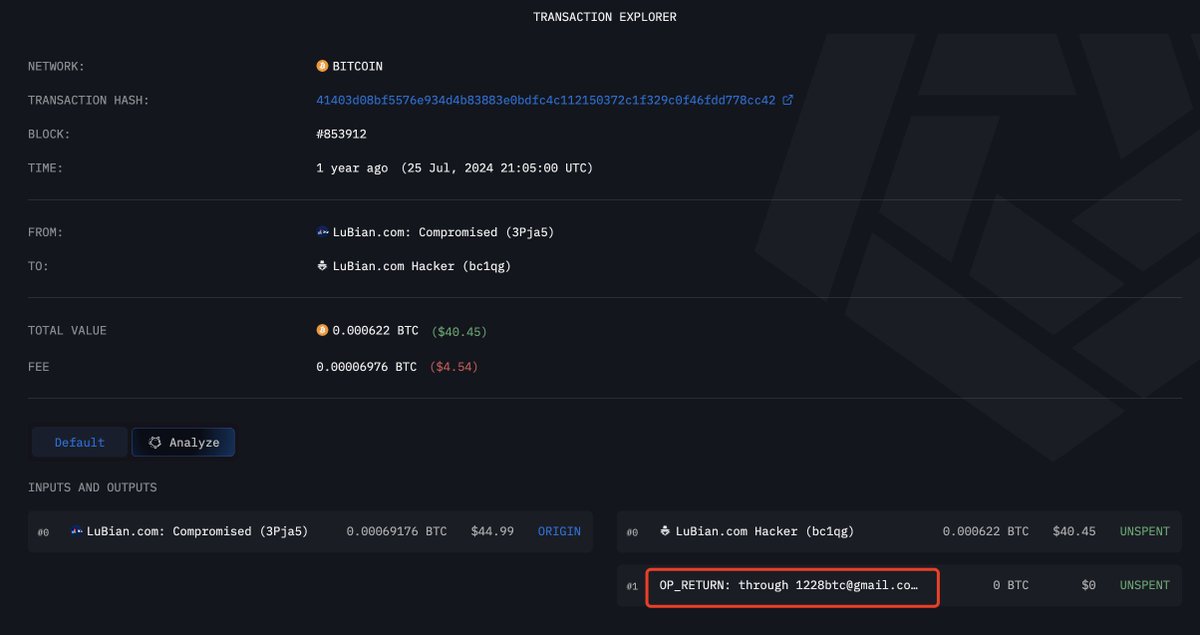Click the OP_RETURN output message text
This screenshot has height=635, width=1200.
point(788,585)
